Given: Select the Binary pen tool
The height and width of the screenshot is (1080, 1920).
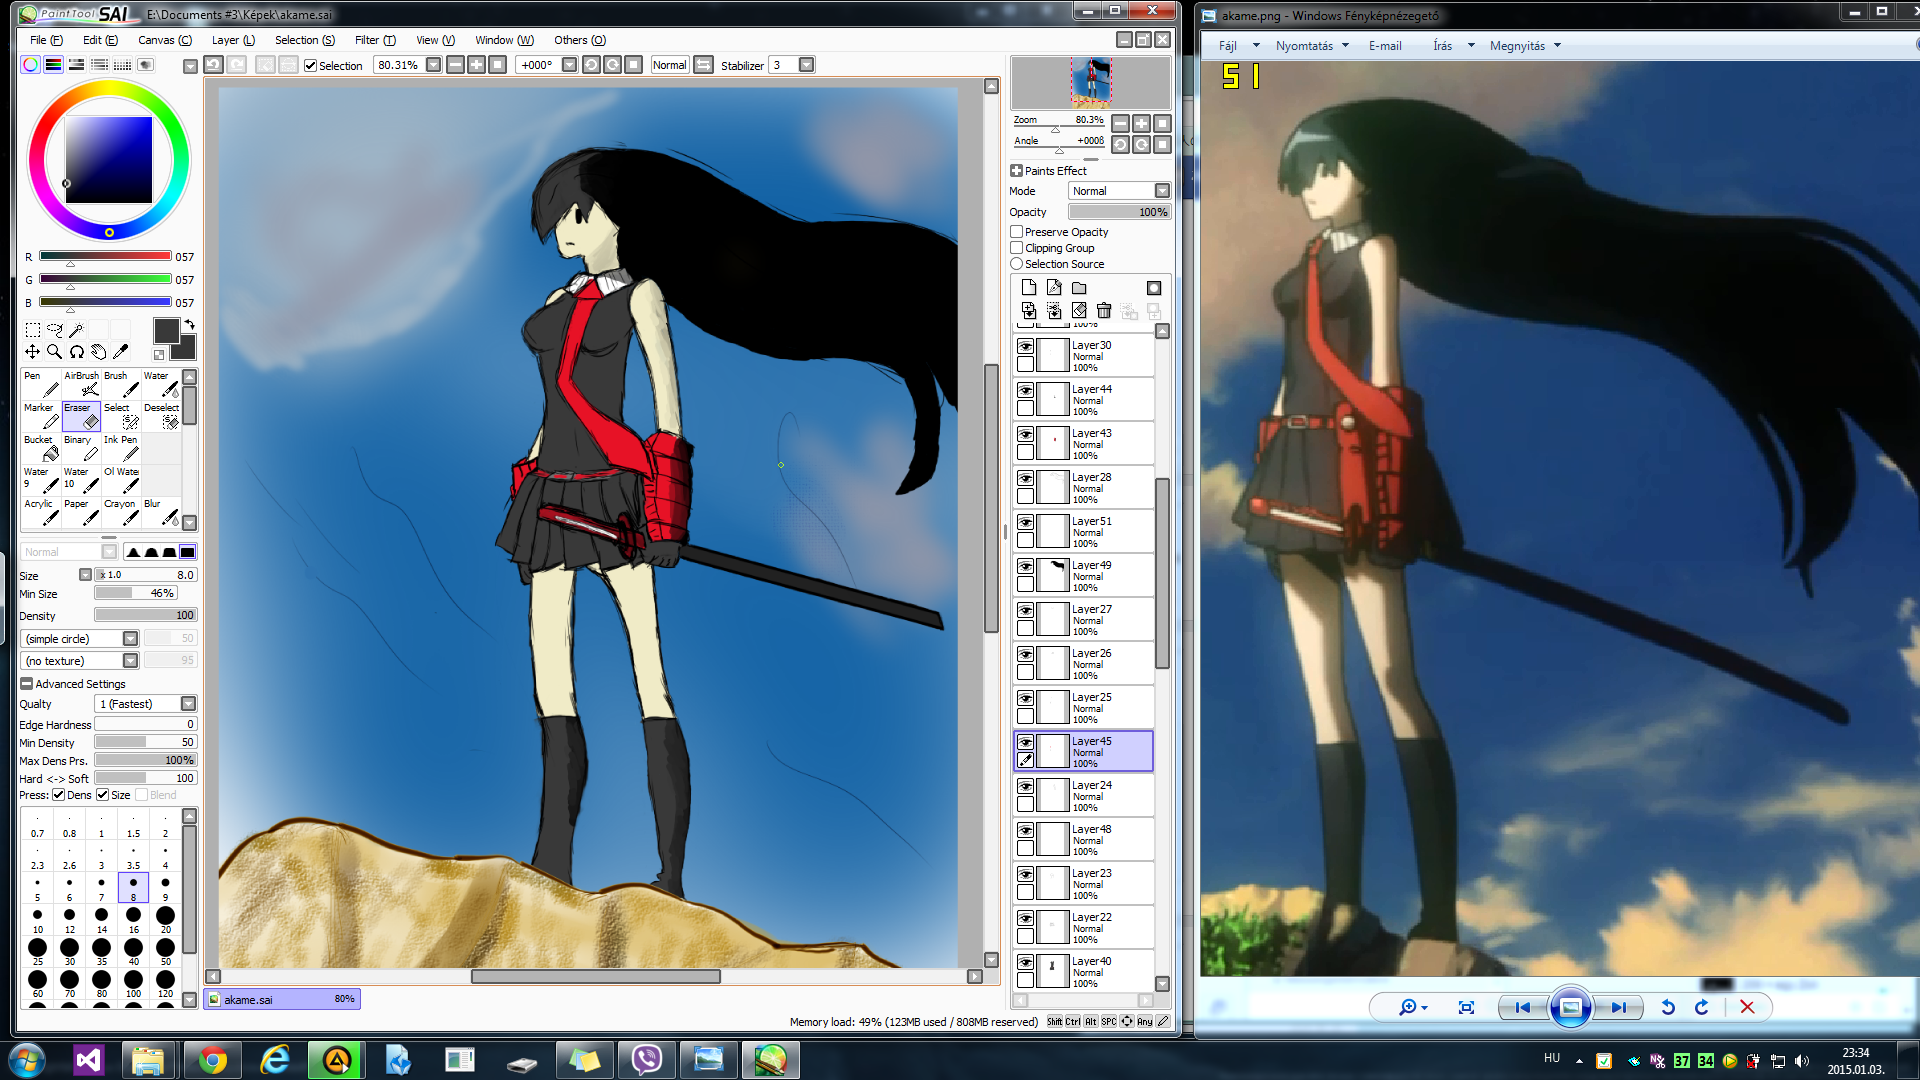Looking at the screenshot, I should coord(81,448).
